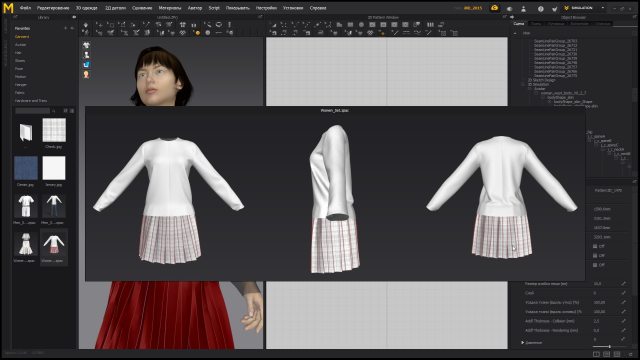Click the orange avatar render style icon
This screenshot has height=360, width=640.
pos(86,74)
